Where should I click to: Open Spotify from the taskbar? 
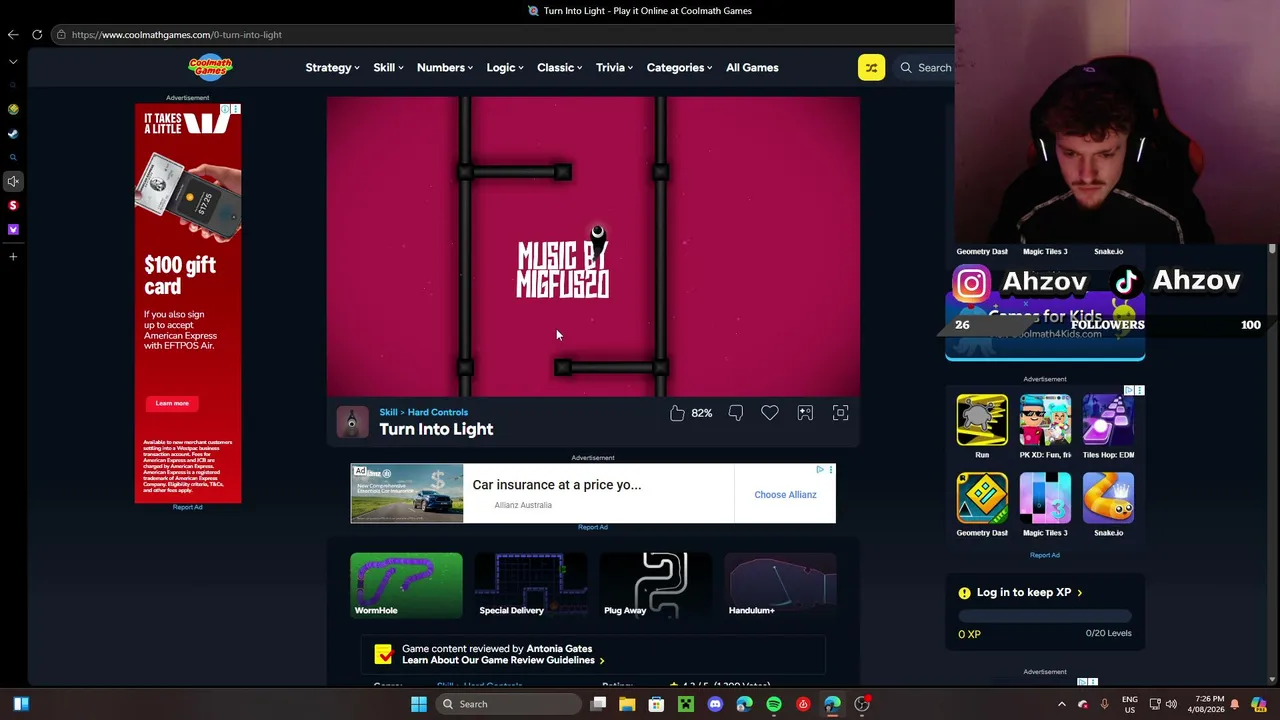pyautogui.click(x=774, y=704)
